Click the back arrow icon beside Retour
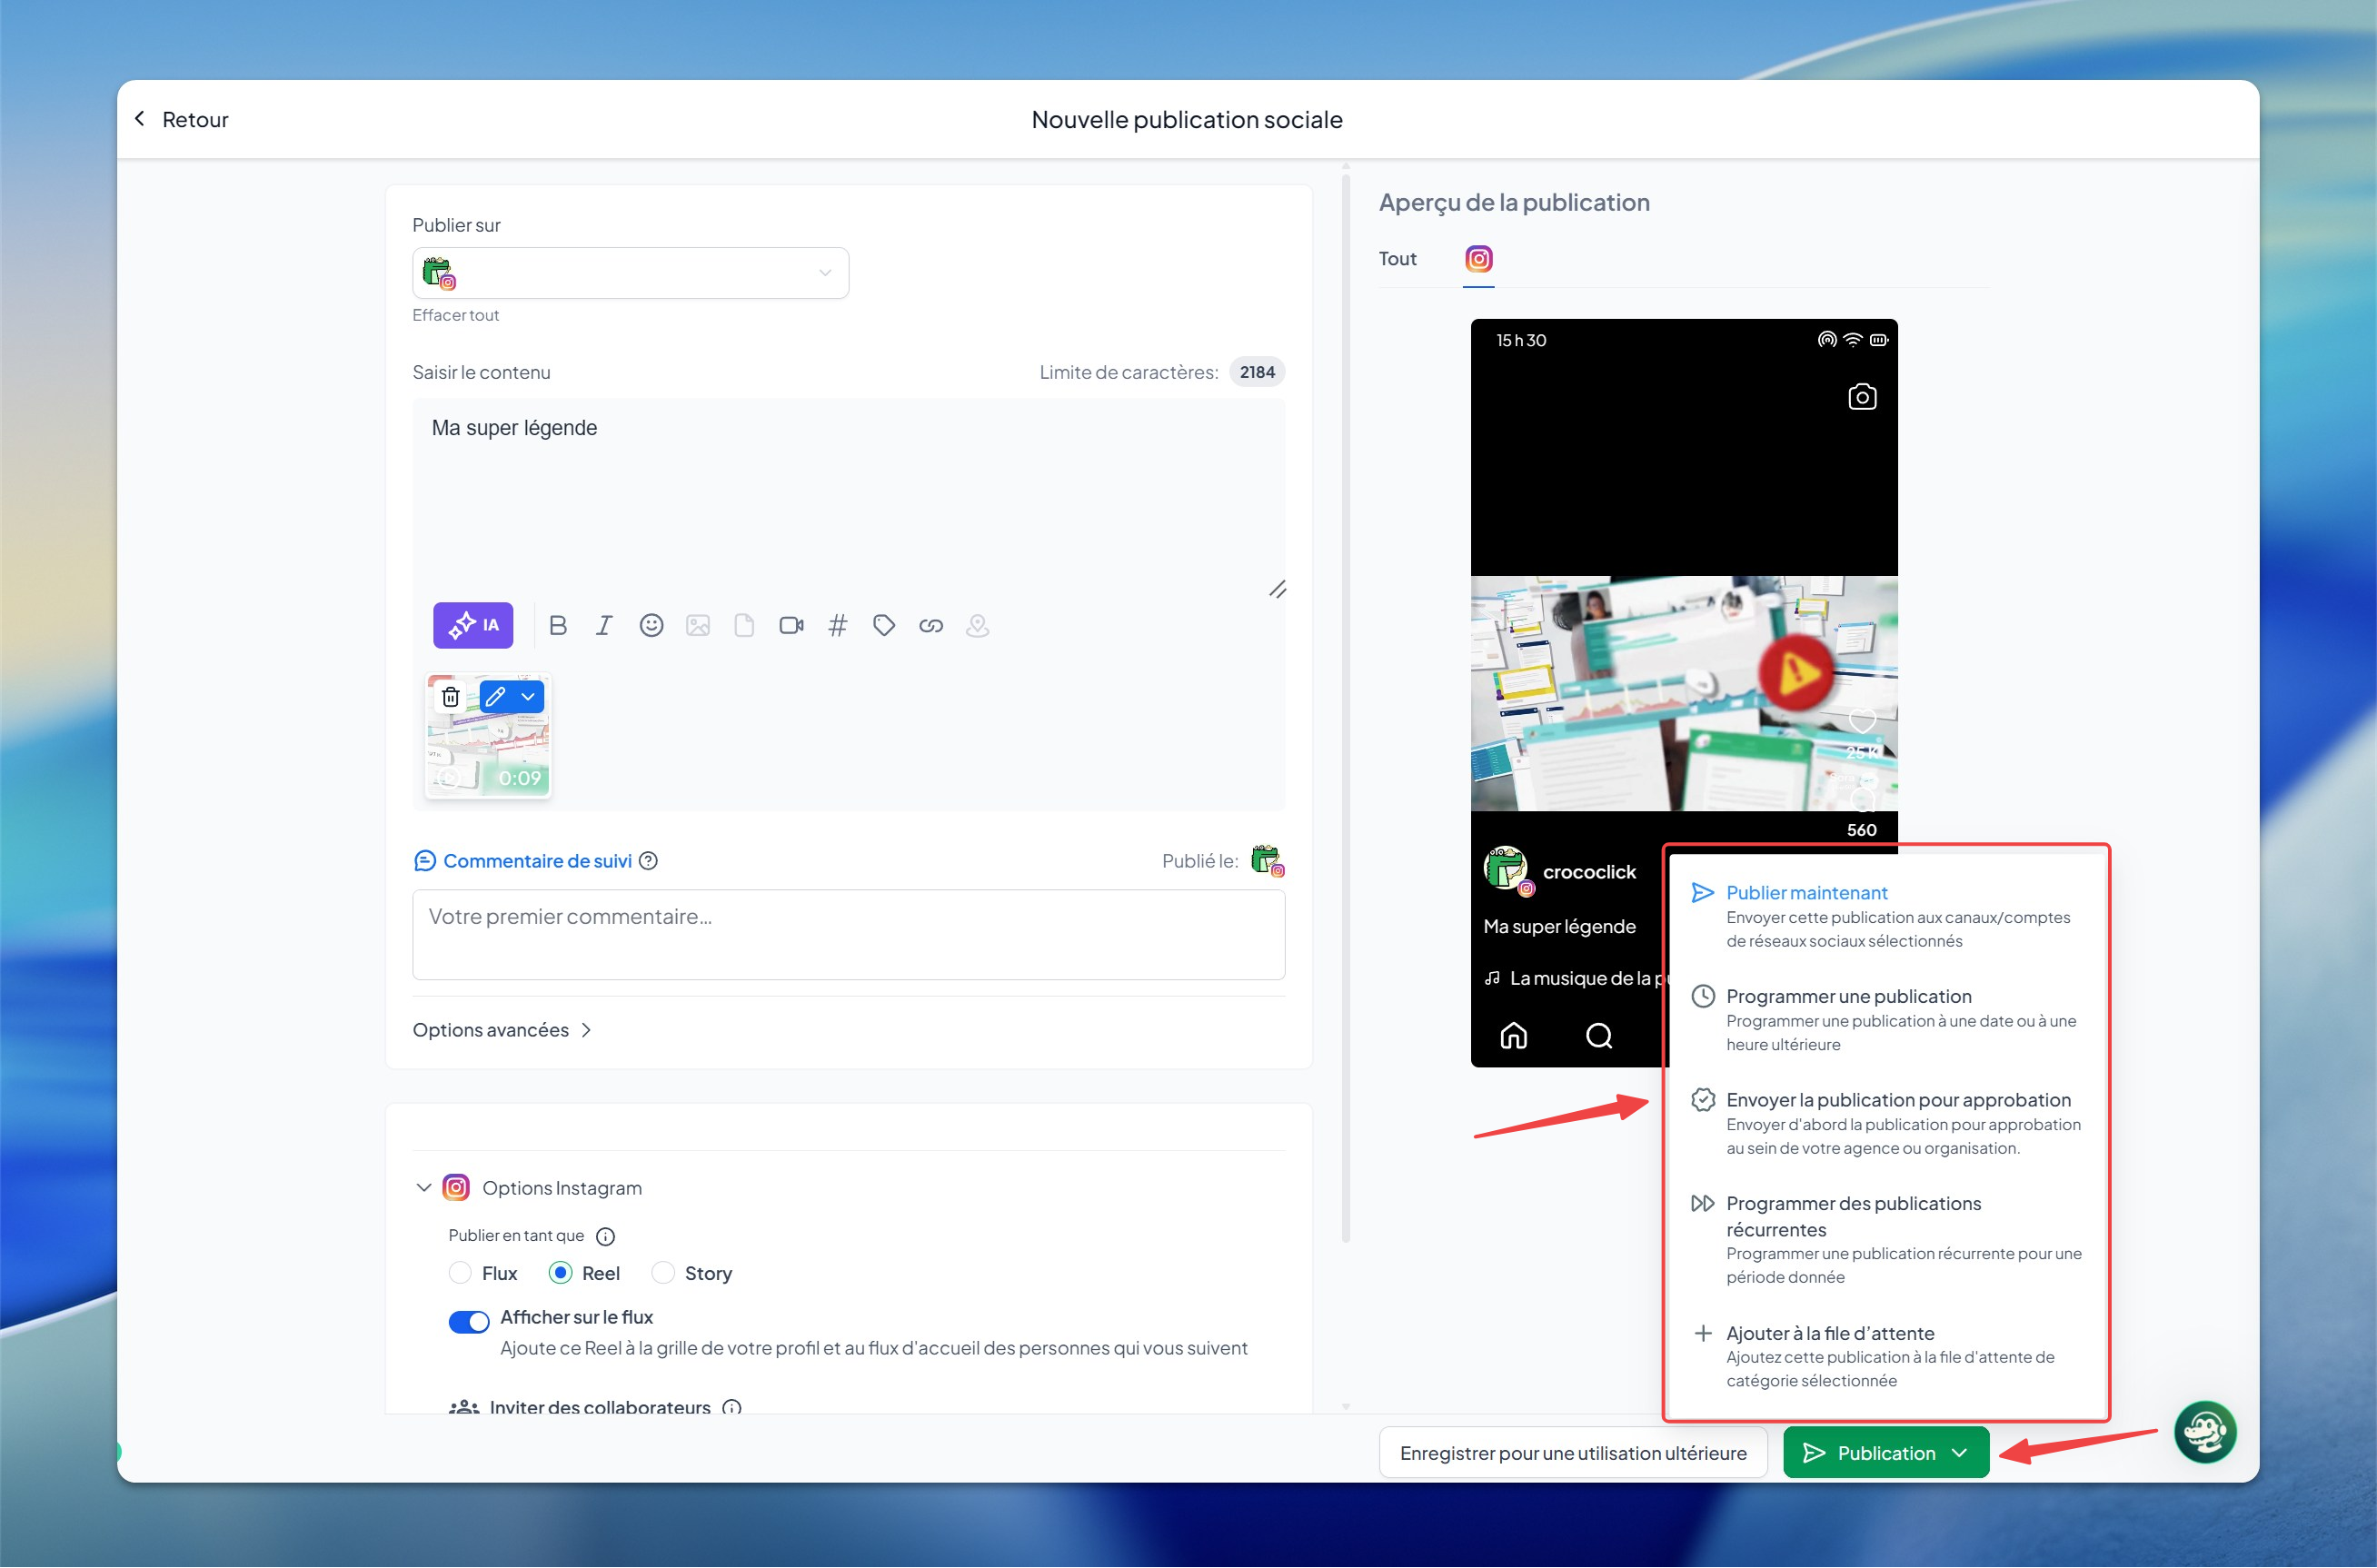This screenshot has width=2377, height=1568. coord(140,119)
